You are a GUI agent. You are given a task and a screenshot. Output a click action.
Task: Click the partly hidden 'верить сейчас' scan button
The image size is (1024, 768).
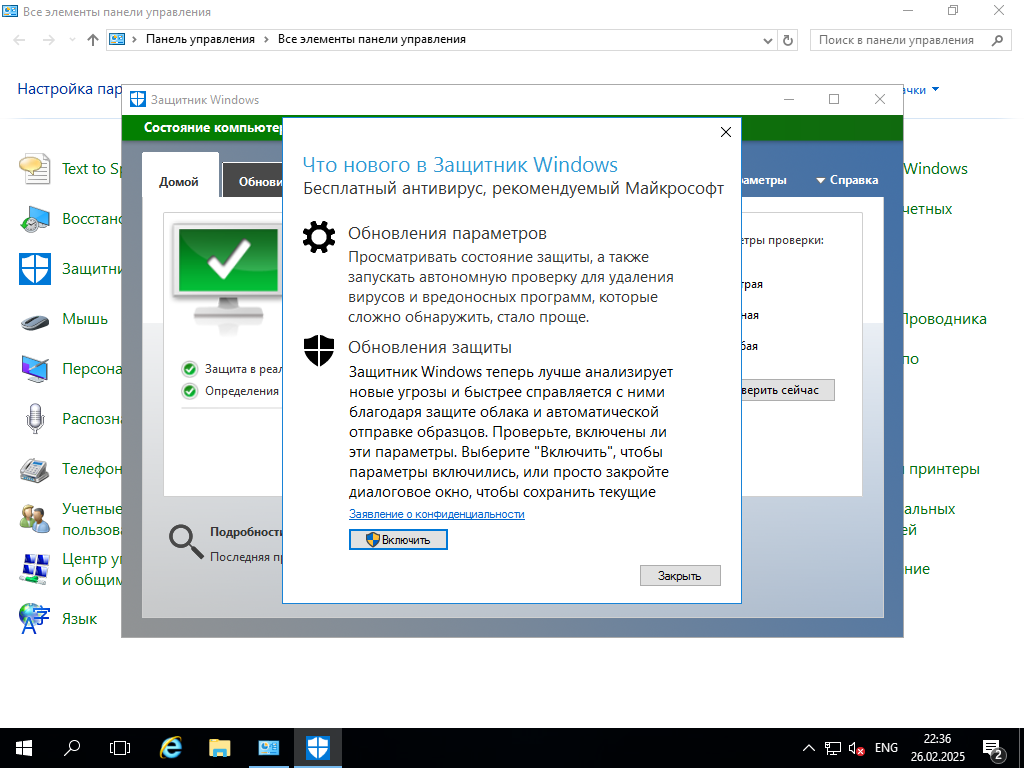point(788,390)
